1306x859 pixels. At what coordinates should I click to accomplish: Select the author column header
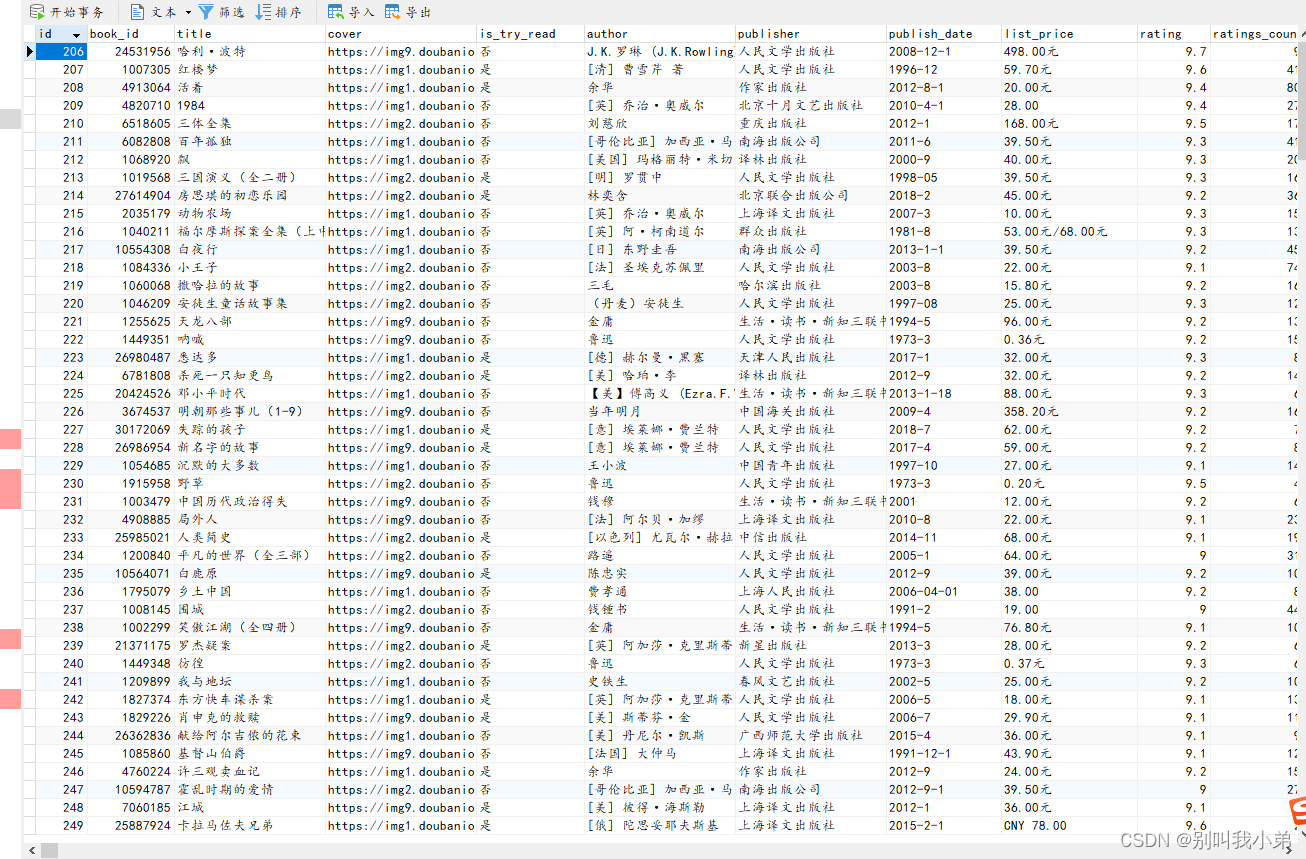pyautogui.click(x=660, y=34)
